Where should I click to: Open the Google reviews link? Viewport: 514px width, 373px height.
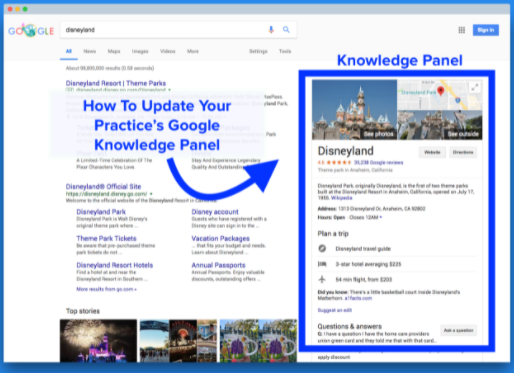coord(378,163)
